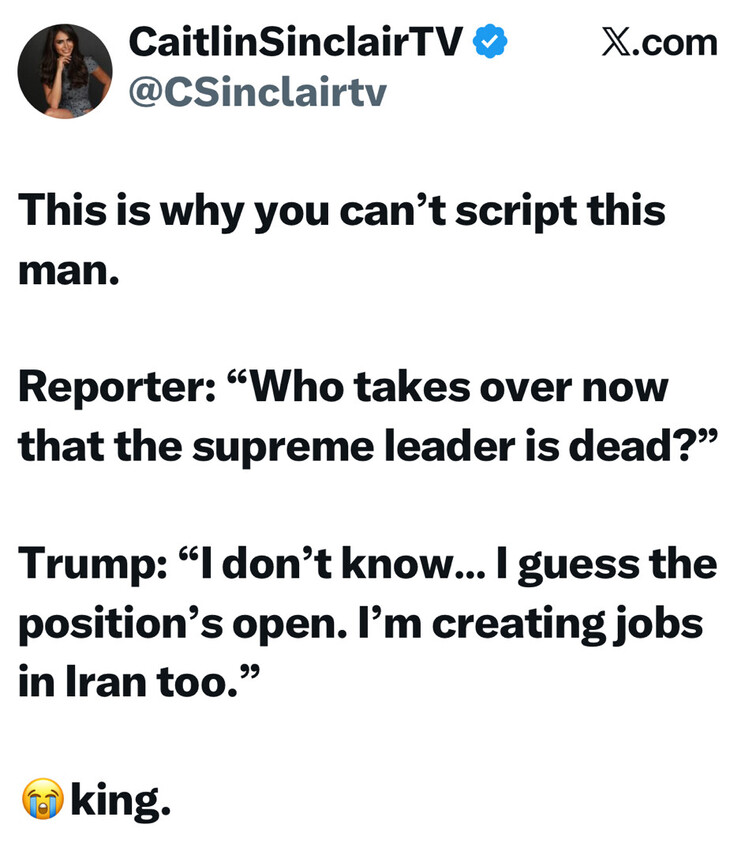This screenshot has width=756, height=847.
Task: Click the "Reporter:" label in the tweet
Action: tap(111, 387)
